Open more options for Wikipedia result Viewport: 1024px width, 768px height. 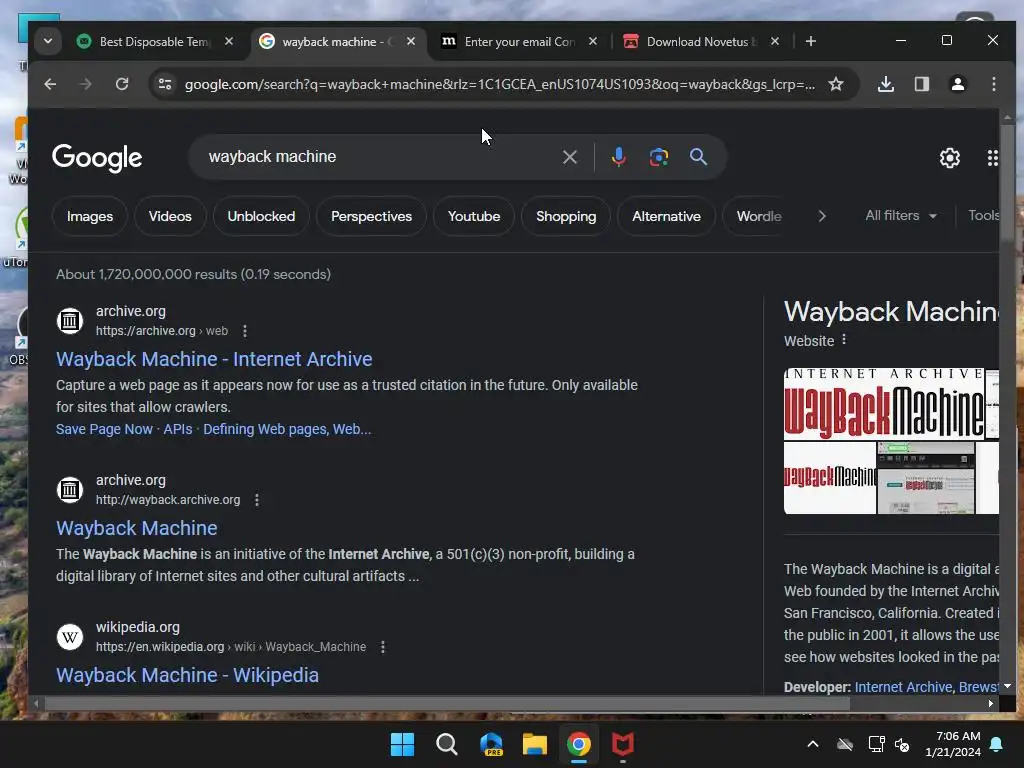point(383,647)
